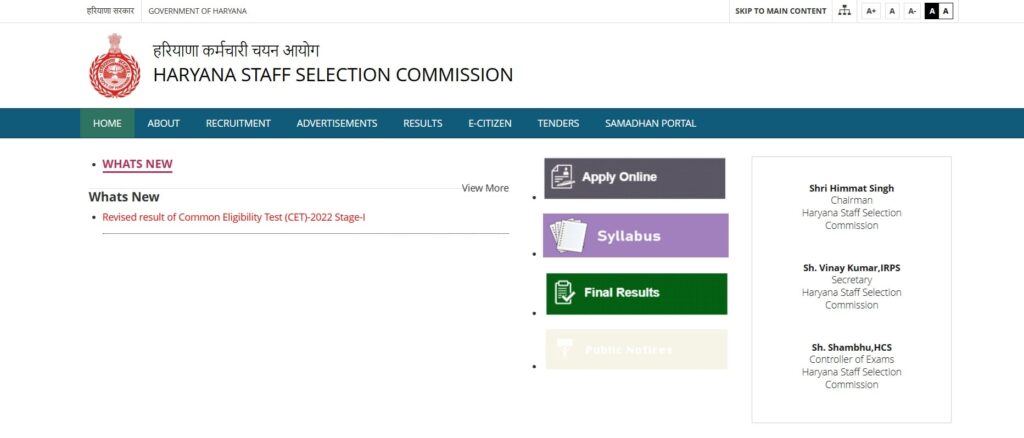Open the Syllabus banner with papers icon
Screen dimensions: 1024x438
pyautogui.click(x=635, y=236)
